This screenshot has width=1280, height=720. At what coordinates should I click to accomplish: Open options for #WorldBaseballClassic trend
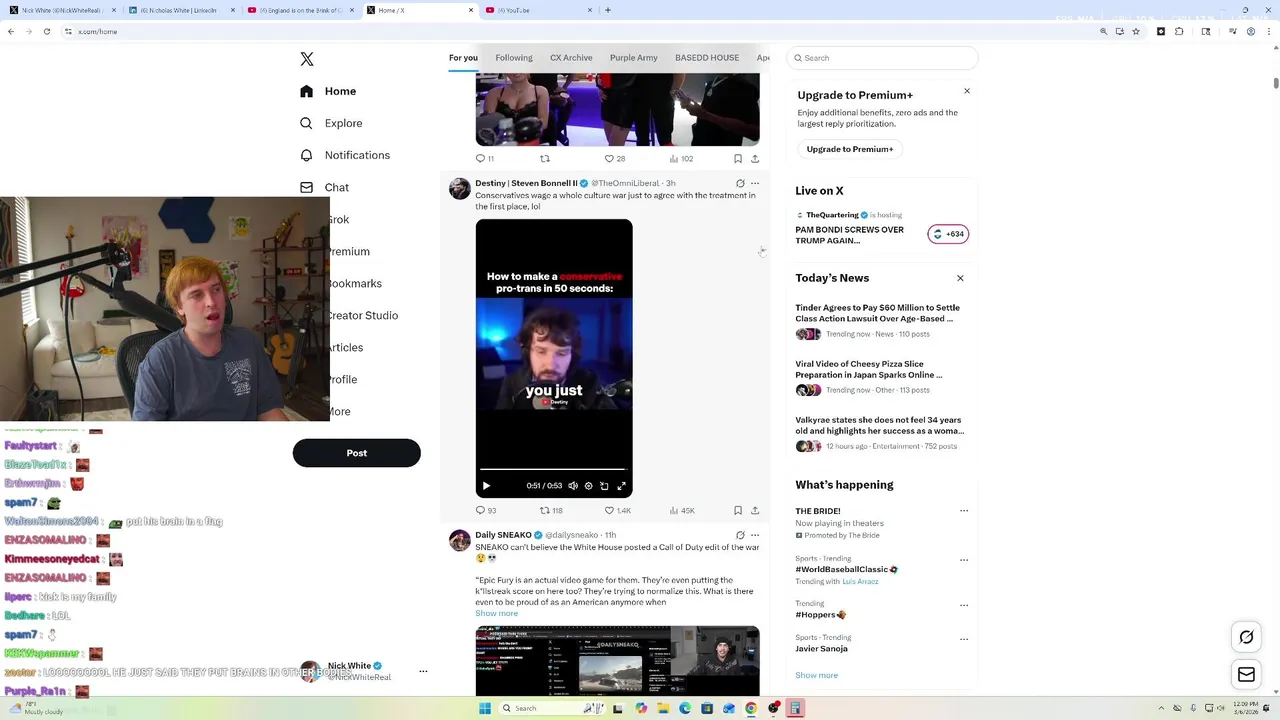click(x=964, y=560)
